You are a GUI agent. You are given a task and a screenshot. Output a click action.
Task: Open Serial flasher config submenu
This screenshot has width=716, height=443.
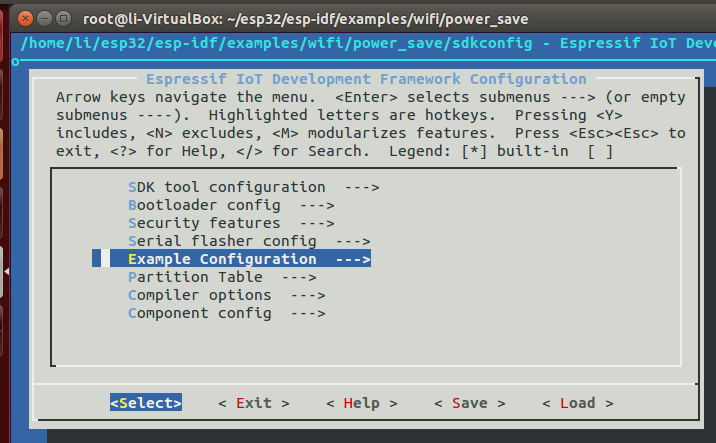[249, 241]
